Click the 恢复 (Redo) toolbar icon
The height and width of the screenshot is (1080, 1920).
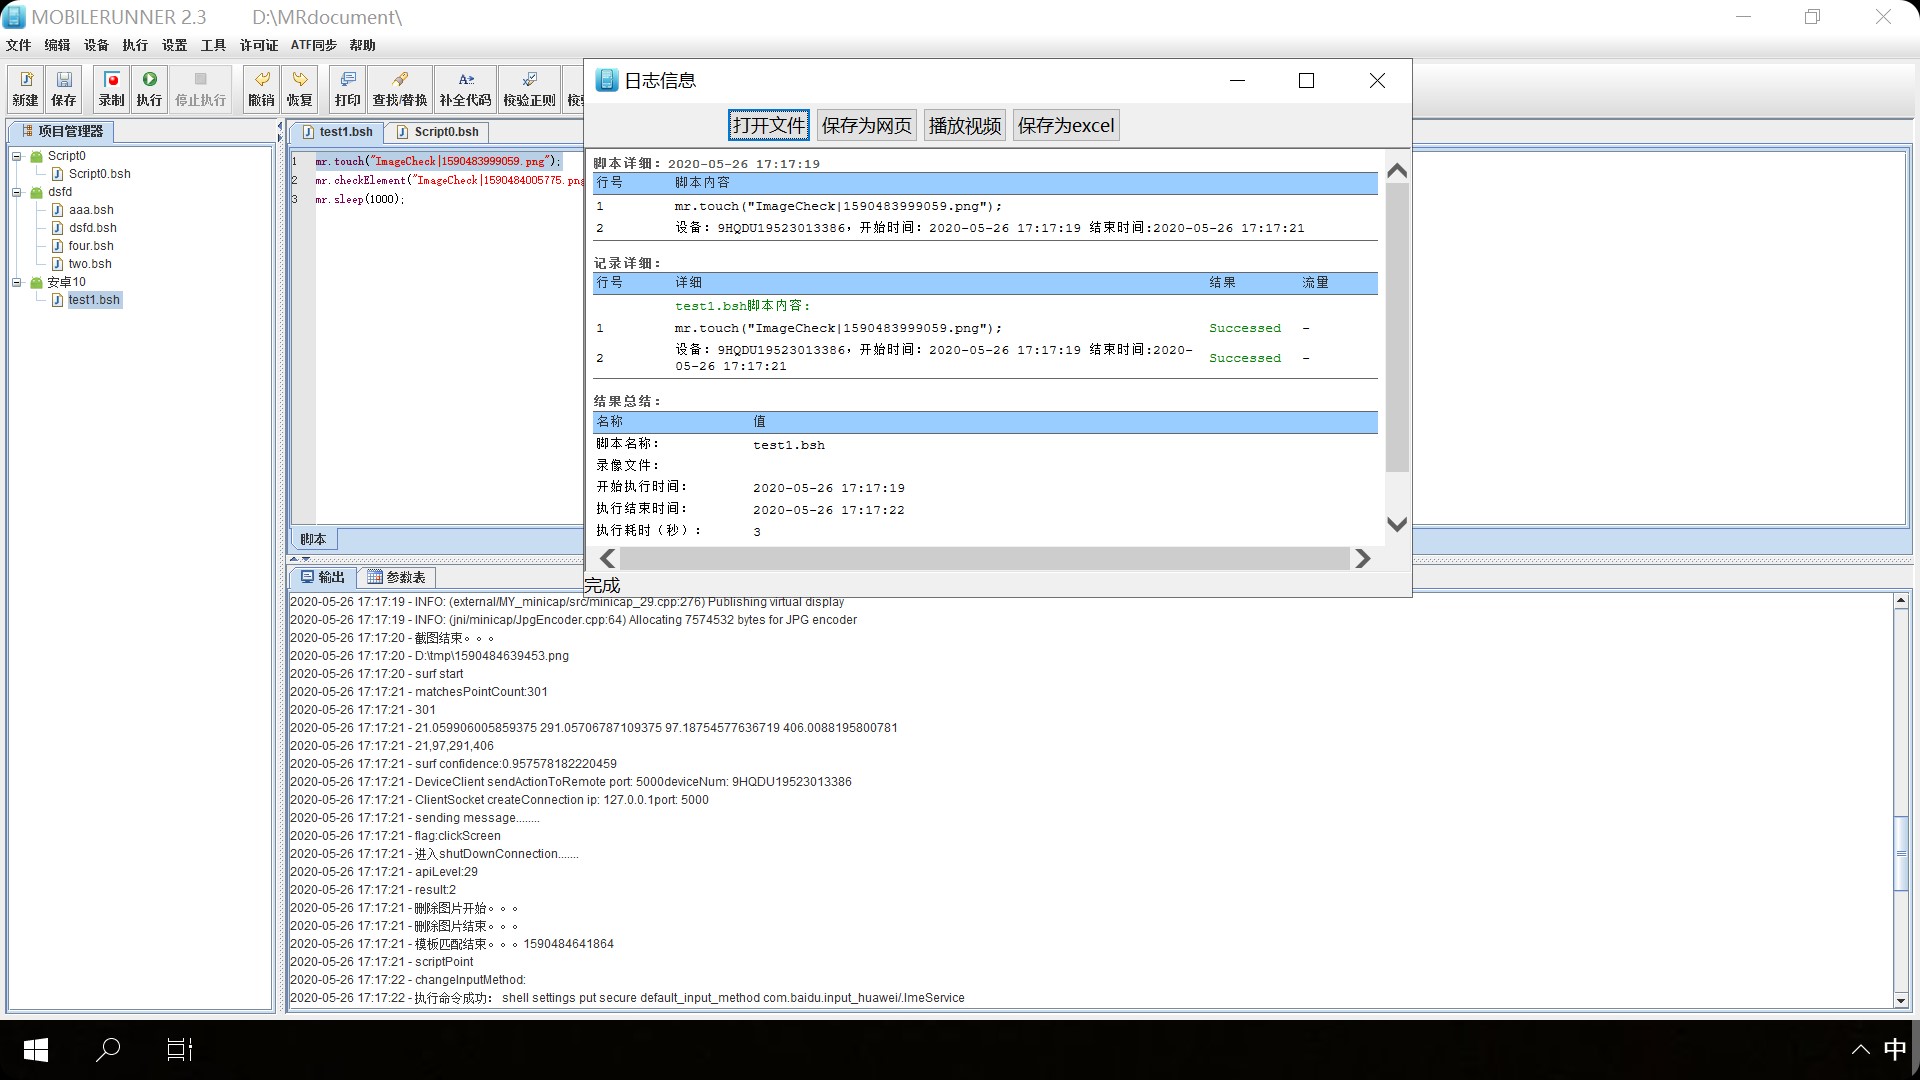point(299,88)
